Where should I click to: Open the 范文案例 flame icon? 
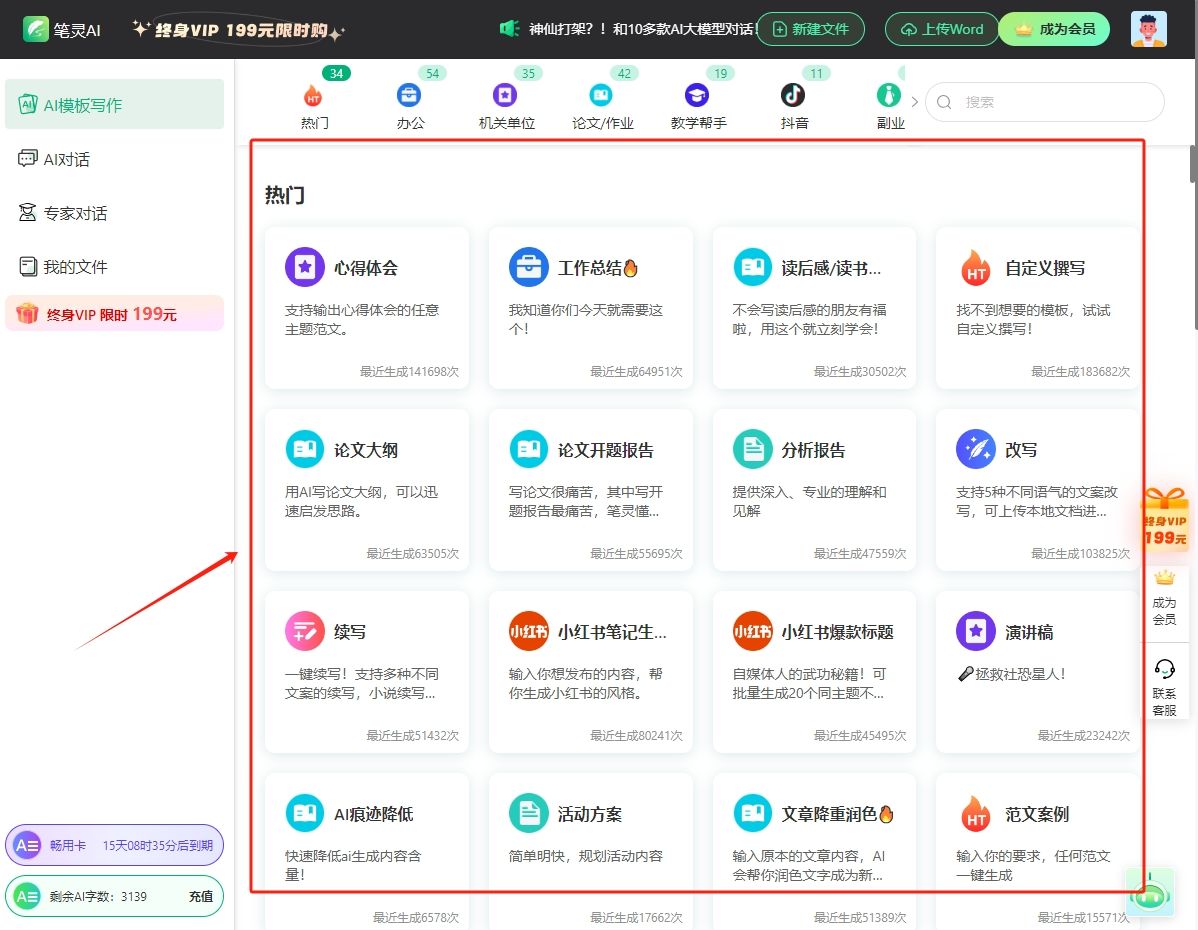[976, 814]
